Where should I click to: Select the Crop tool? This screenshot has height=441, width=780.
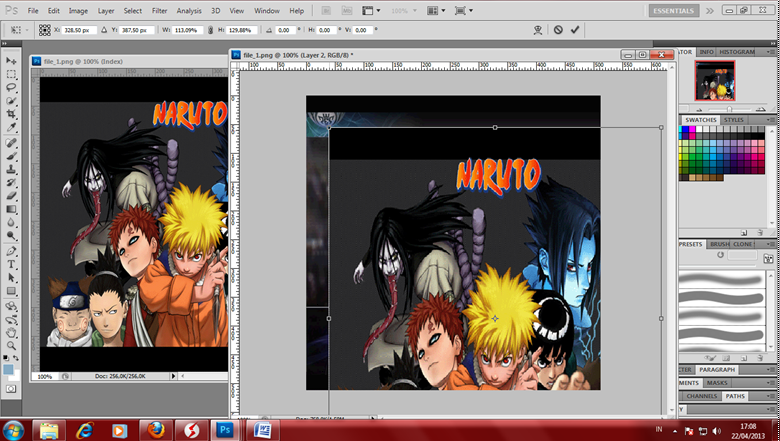pyautogui.click(x=11, y=114)
